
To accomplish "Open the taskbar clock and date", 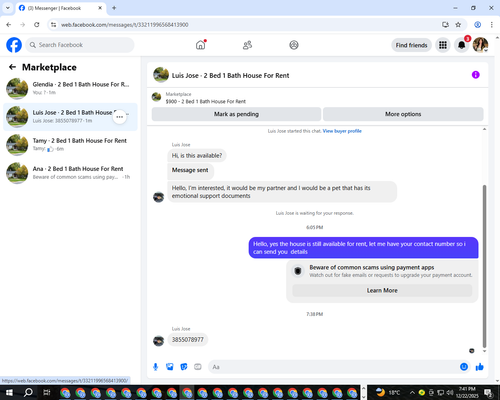I will click(467, 392).
